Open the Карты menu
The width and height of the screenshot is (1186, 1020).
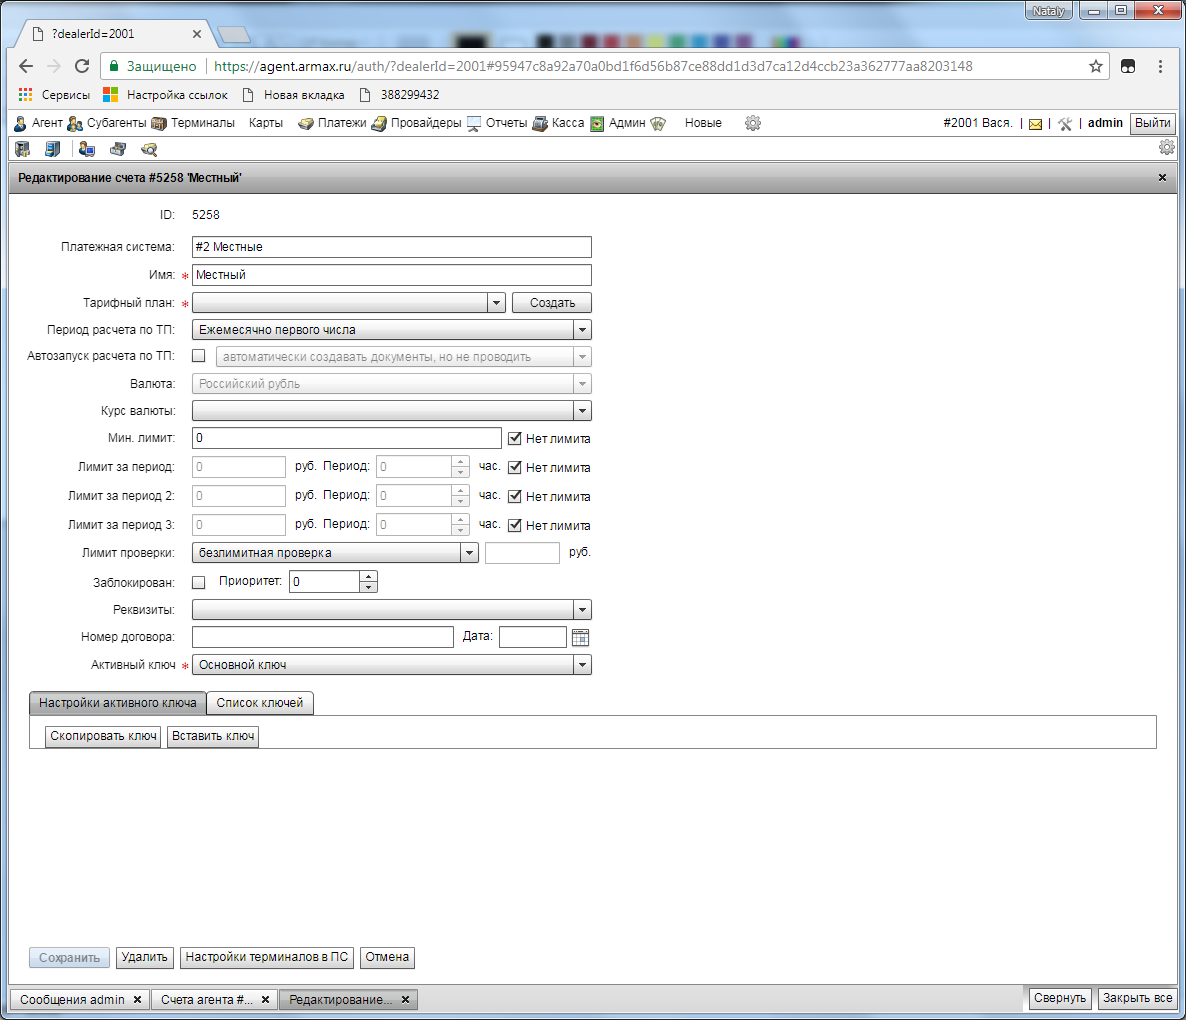tap(265, 123)
